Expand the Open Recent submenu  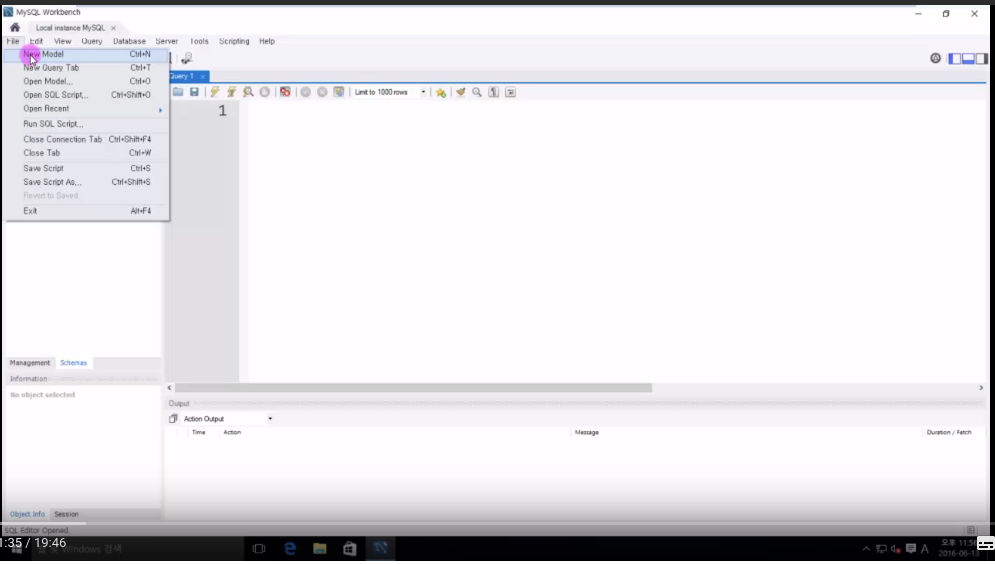[87, 108]
